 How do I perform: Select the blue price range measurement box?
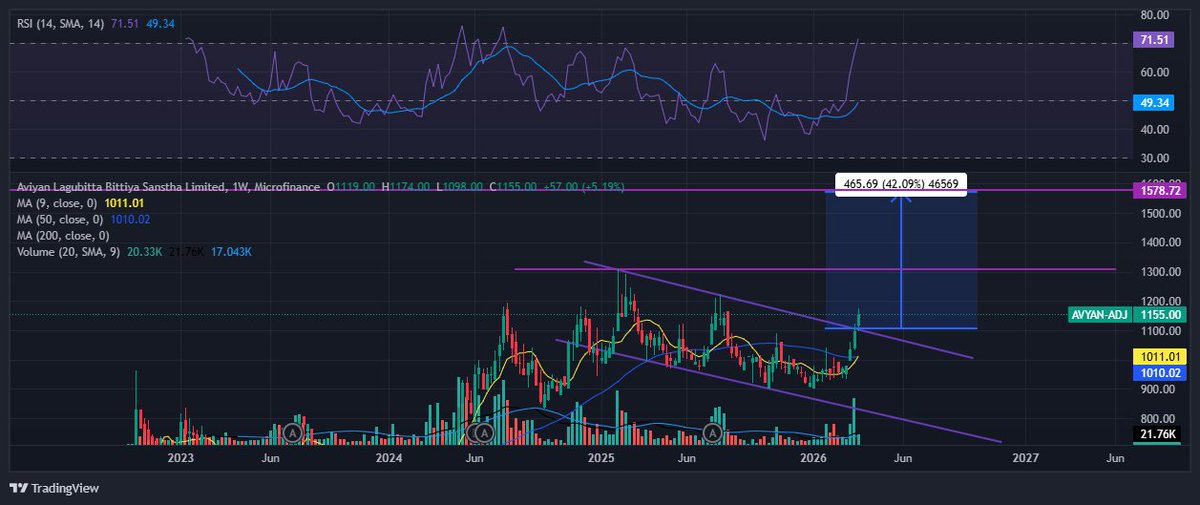901,258
